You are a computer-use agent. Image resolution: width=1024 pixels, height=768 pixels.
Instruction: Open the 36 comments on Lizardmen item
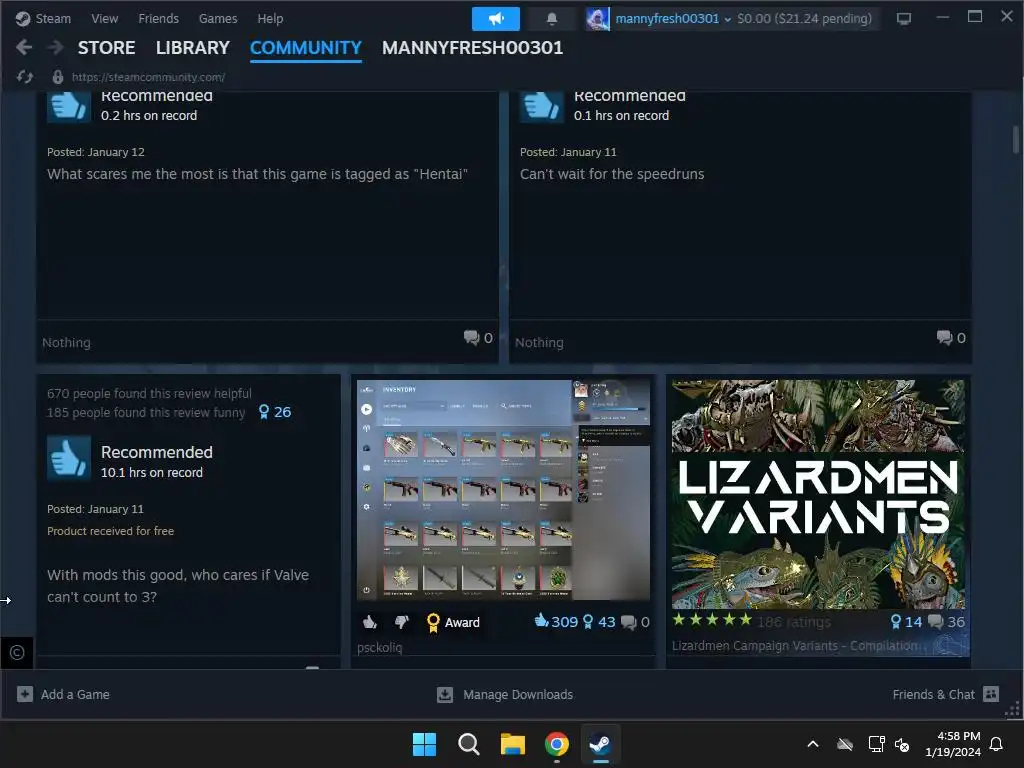pos(946,622)
